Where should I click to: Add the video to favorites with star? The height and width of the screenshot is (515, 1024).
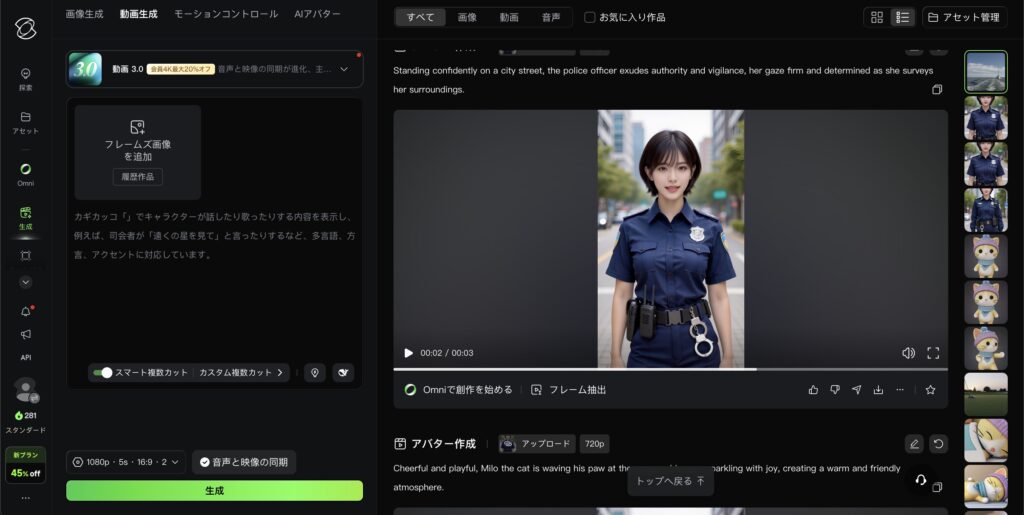pos(930,390)
